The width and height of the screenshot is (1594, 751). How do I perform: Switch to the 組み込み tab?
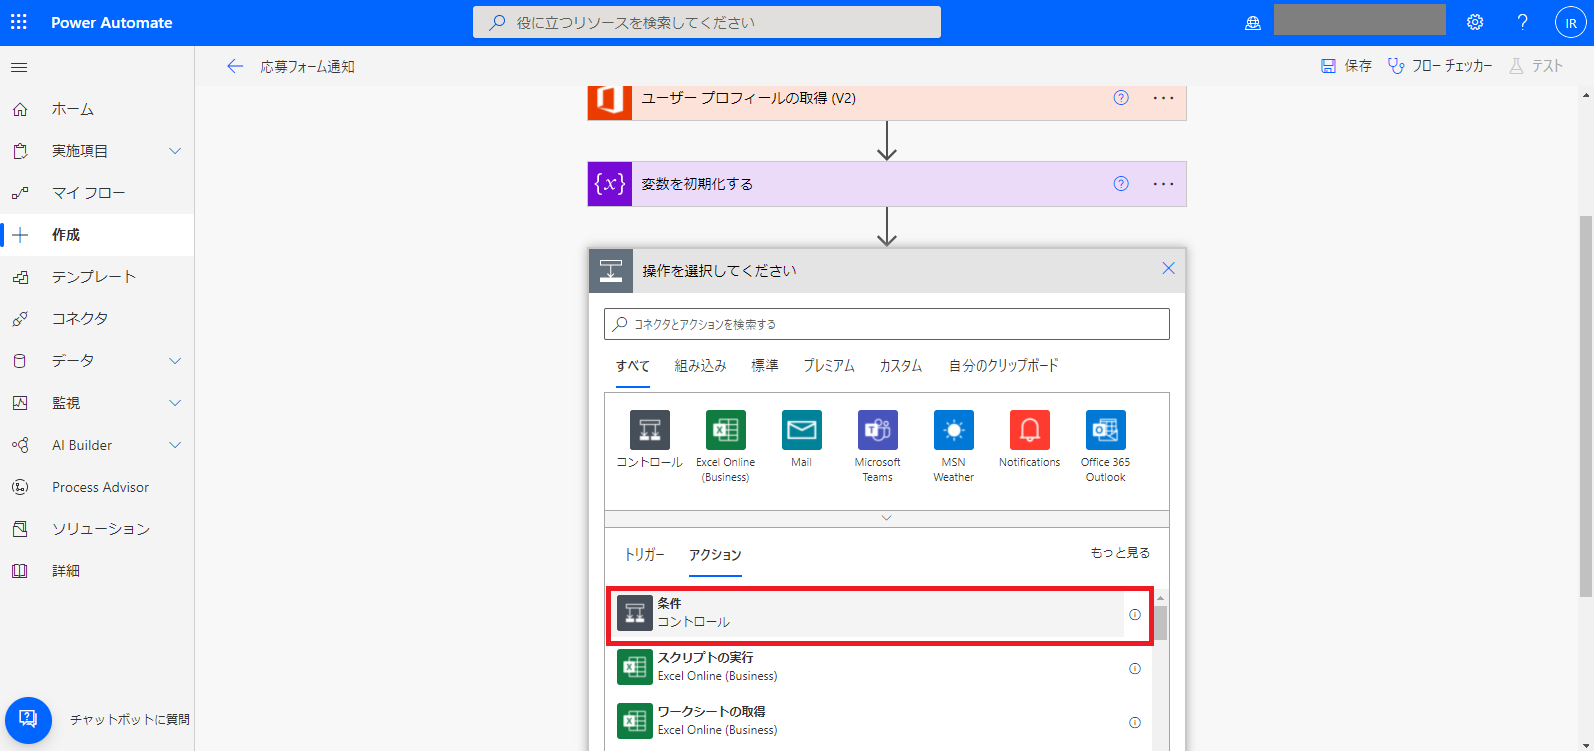coord(700,366)
